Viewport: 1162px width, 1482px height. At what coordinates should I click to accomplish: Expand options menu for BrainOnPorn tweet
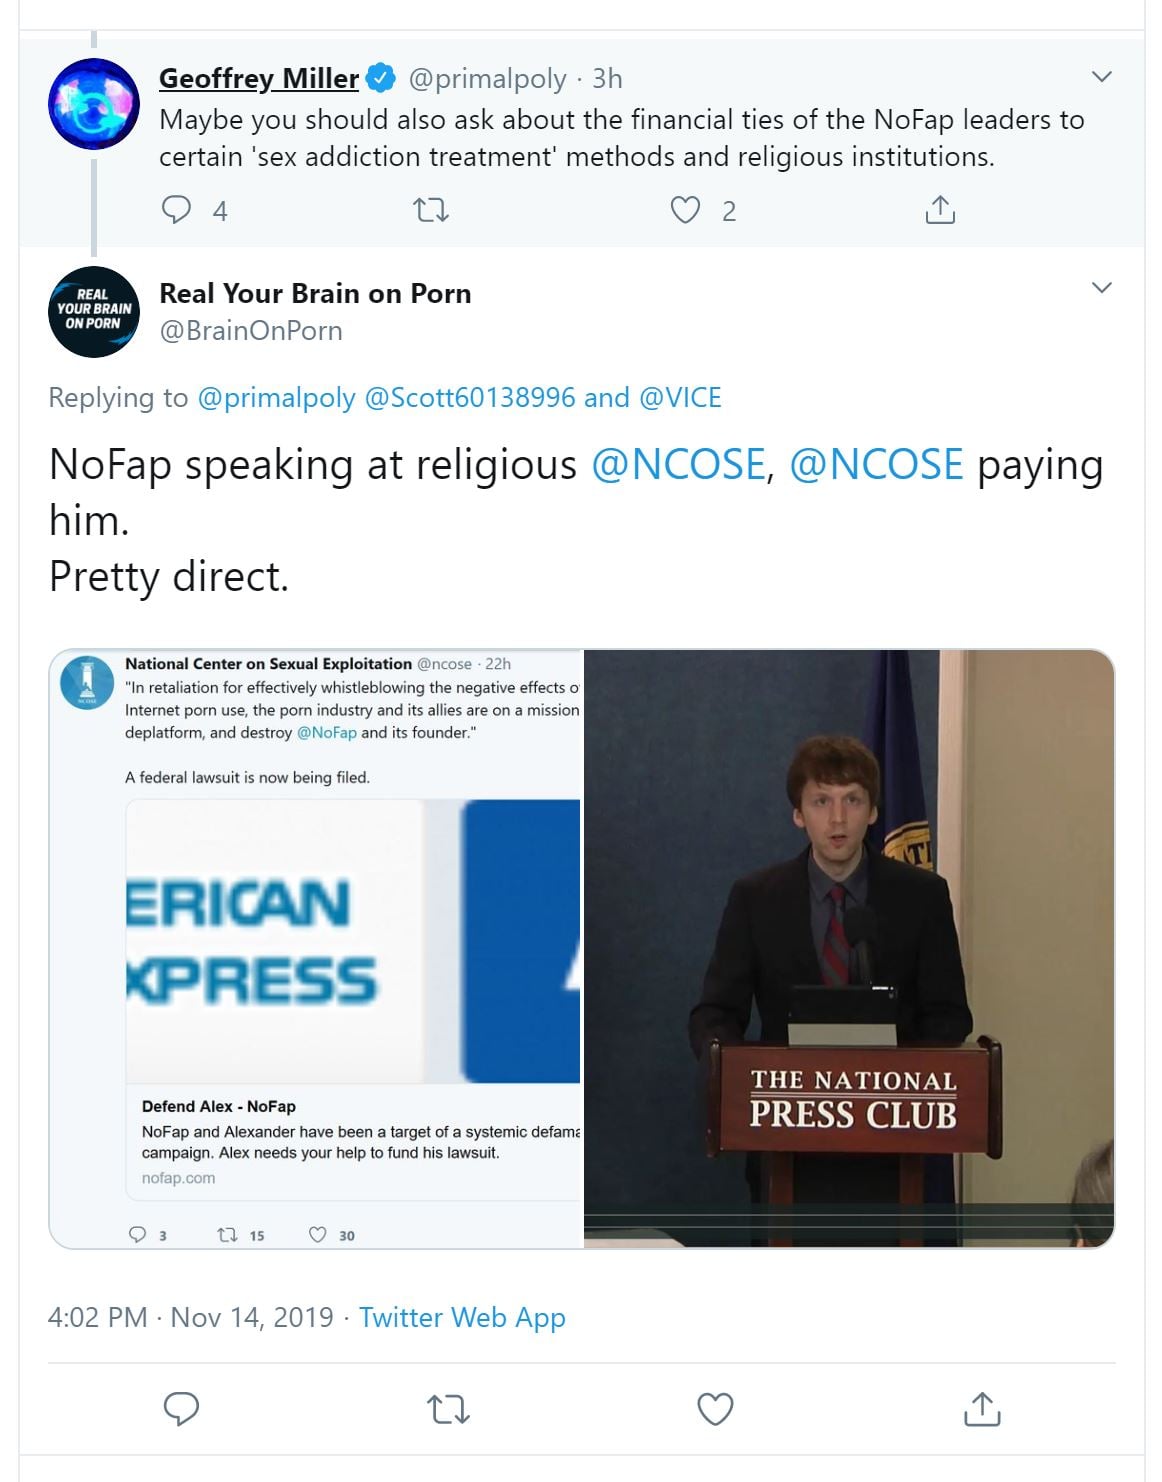pyautogui.click(x=1102, y=288)
